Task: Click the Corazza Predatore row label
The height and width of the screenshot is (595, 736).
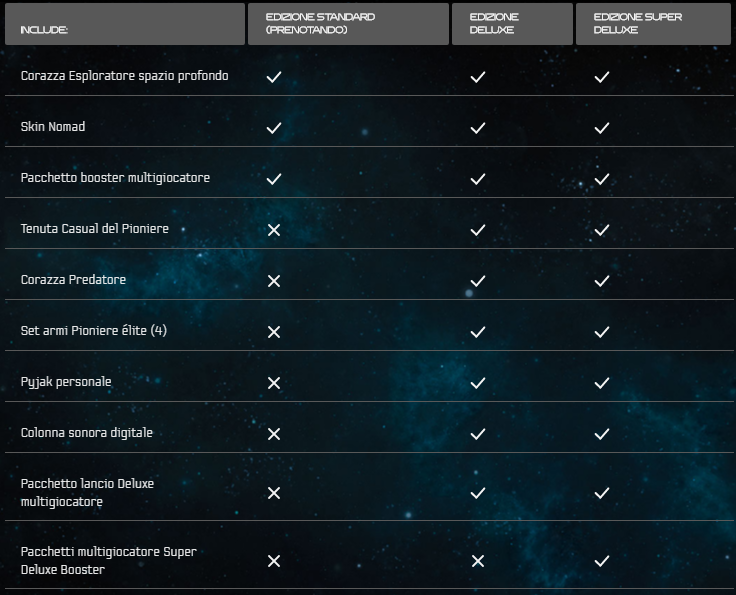Action: click(x=73, y=280)
